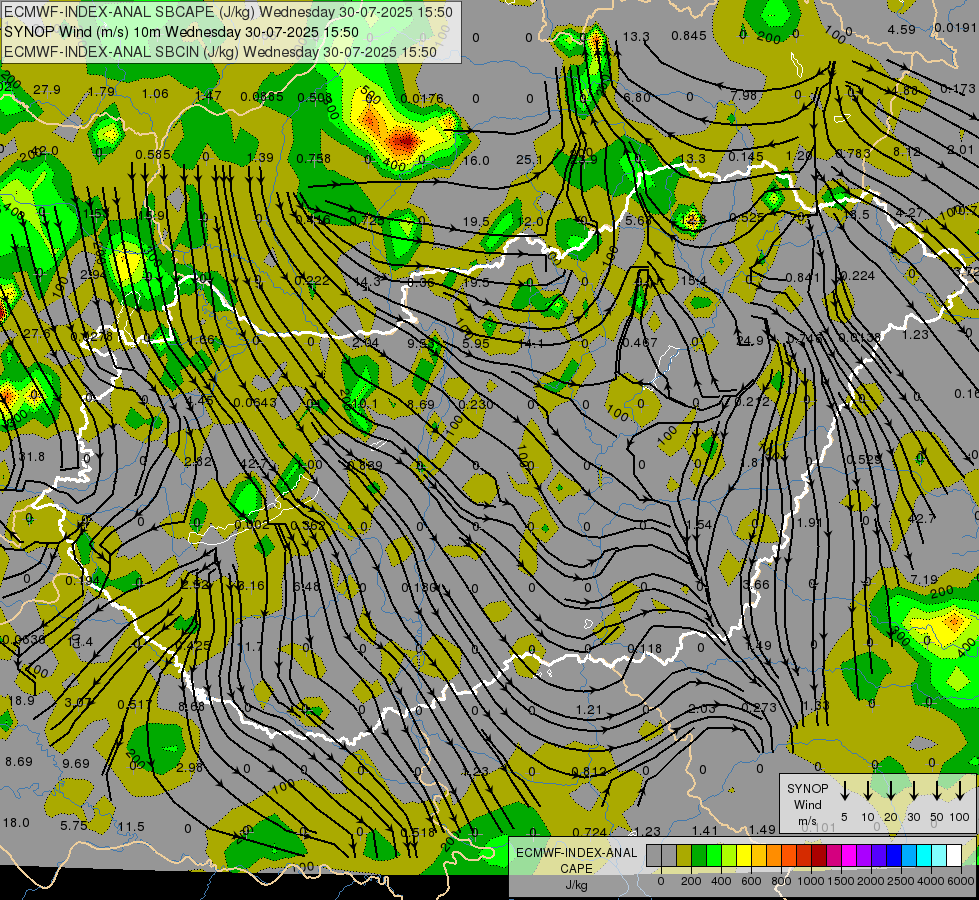Click the red CAPE maximum near the 500 contour
Viewport: 979px width, 900px height.
point(404,142)
